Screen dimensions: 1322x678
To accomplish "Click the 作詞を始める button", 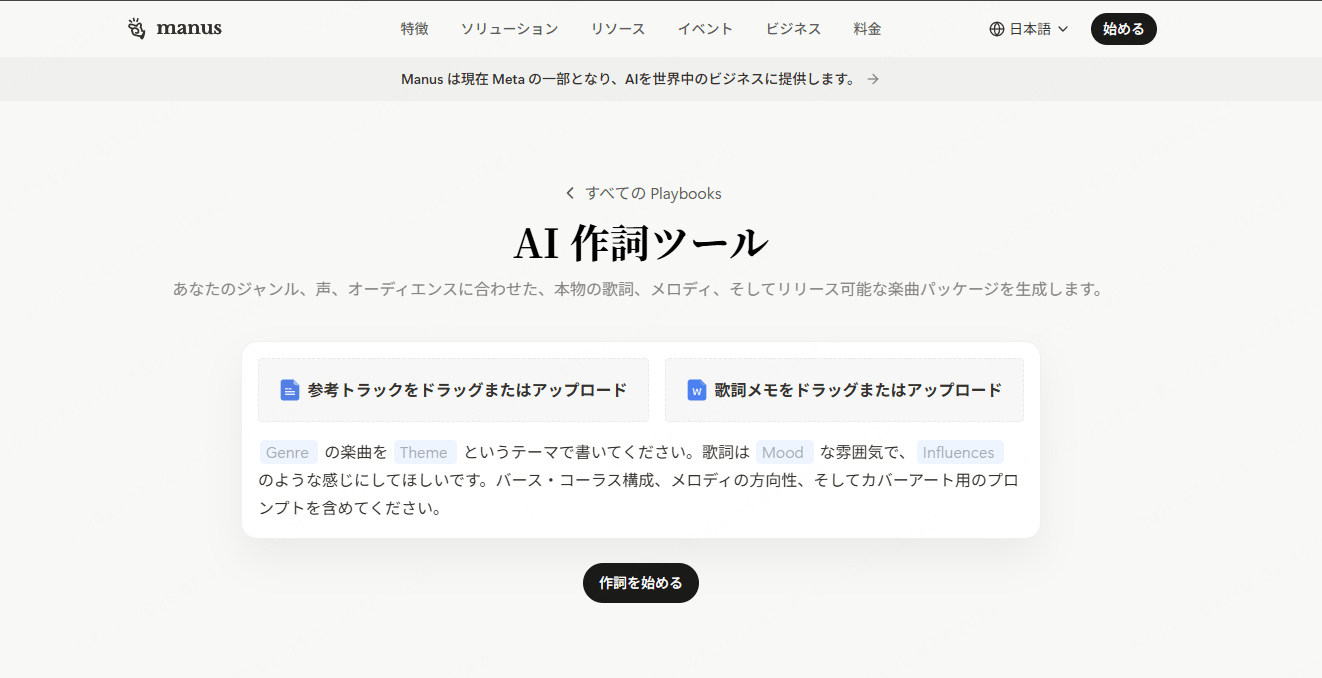I will pyautogui.click(x=641, y=583).
